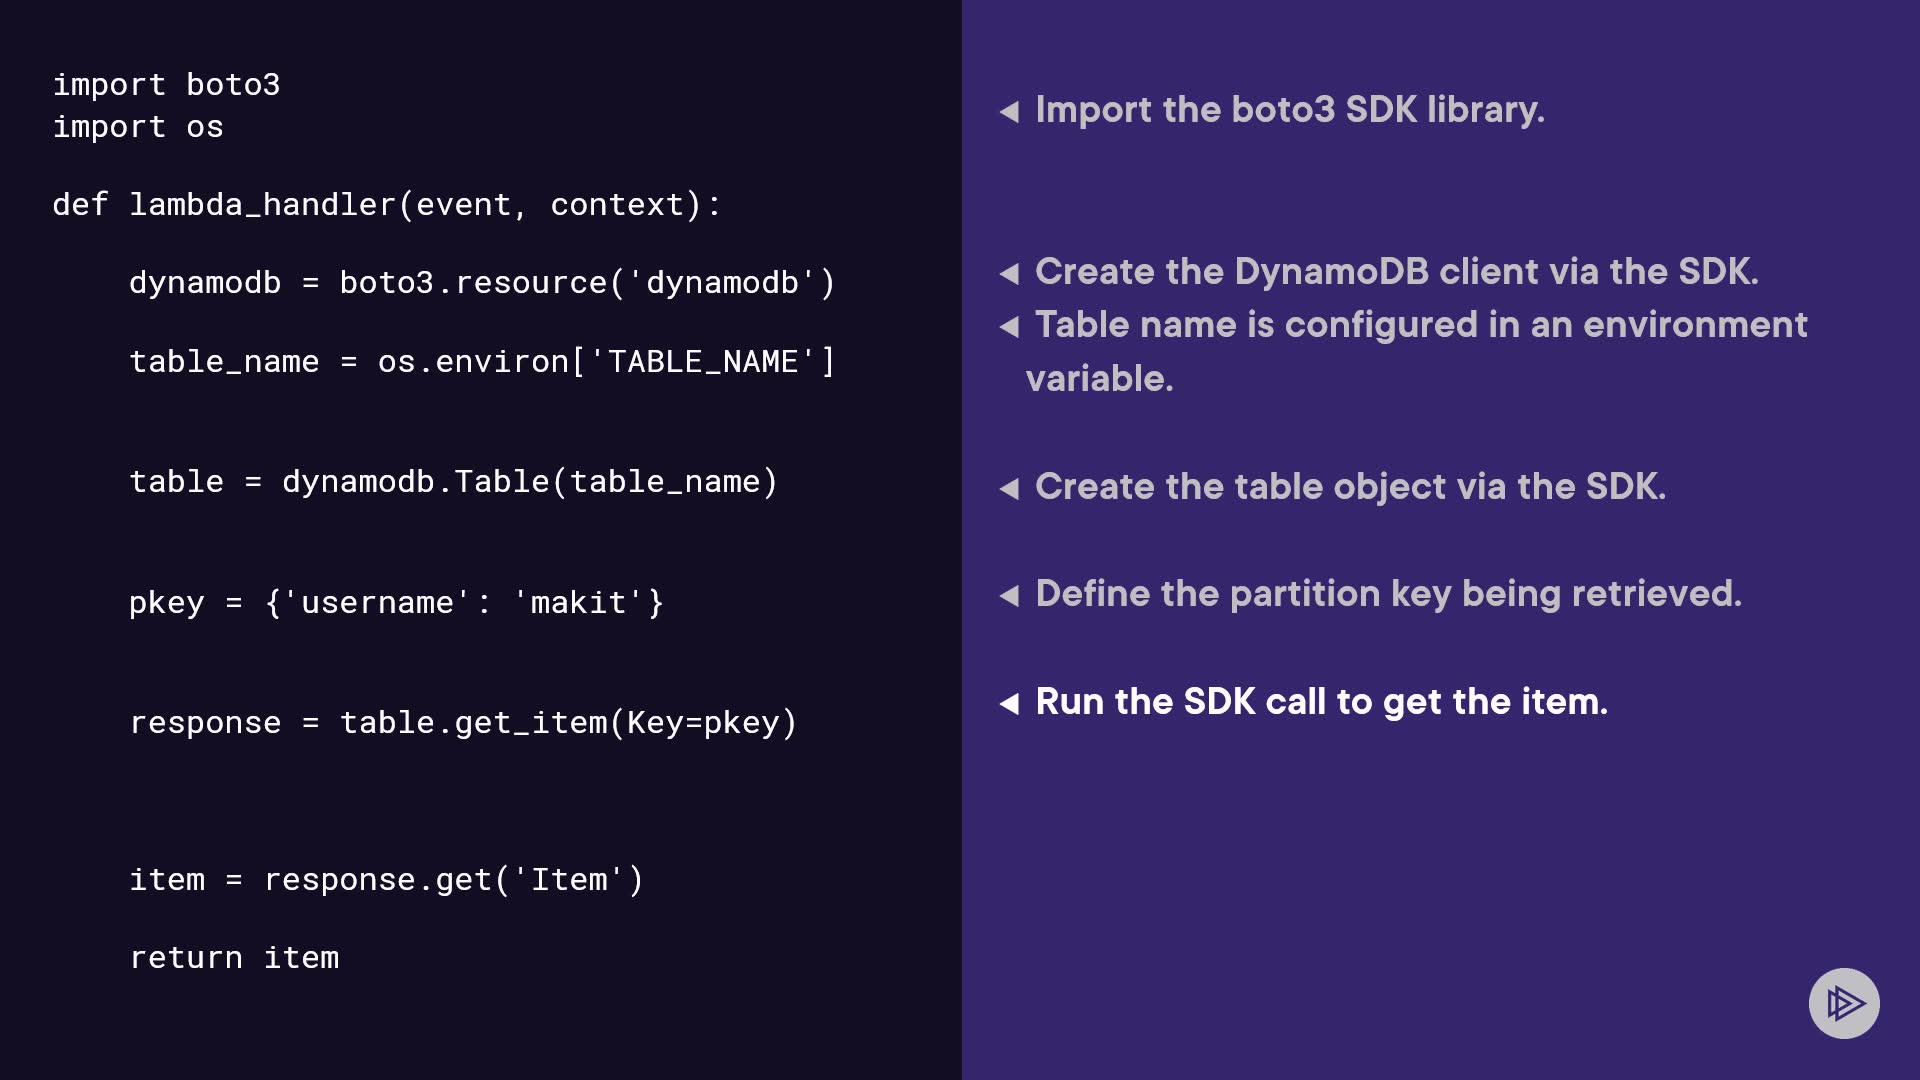The image size is (1920, 1080).
Task: Click the "import boto3" code line
Action: pos(166,85)
